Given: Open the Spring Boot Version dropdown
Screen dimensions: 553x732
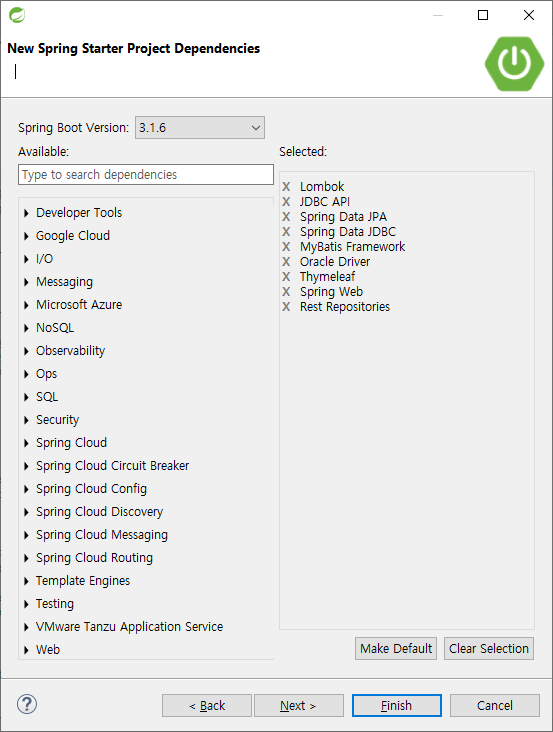Looking at the screenshot, I should click(200, 127).
